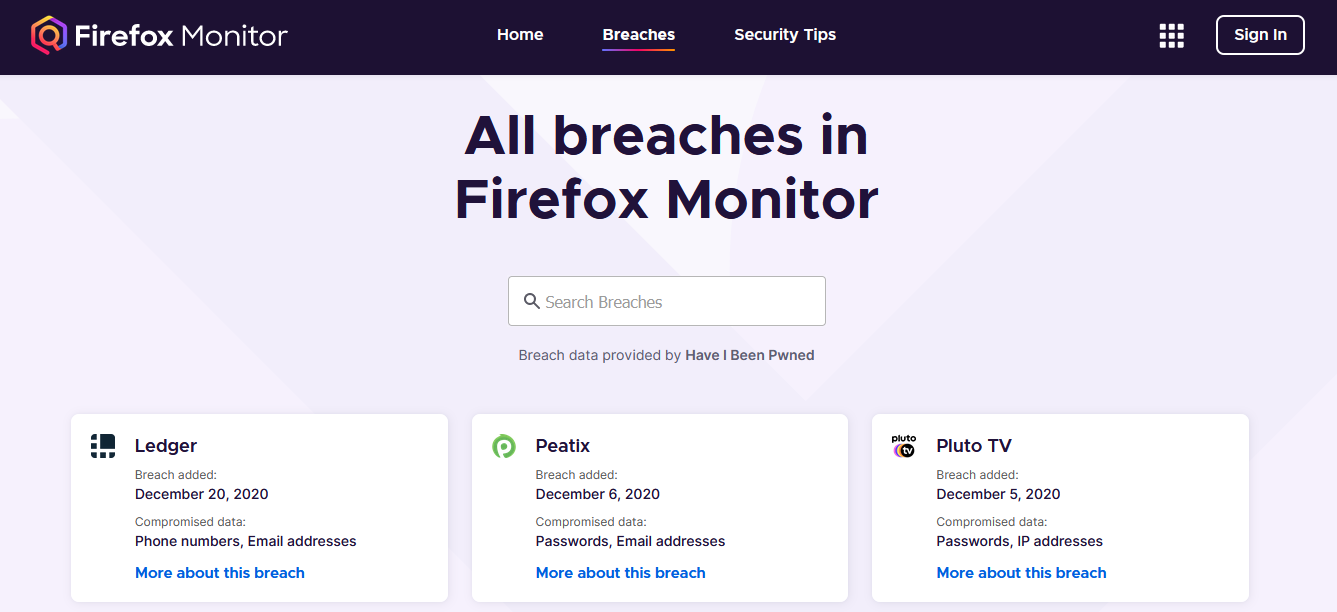Screen dimensions: 1337x612
Task: Click the date December 5, 2020
Action: (x=999, y=494)
